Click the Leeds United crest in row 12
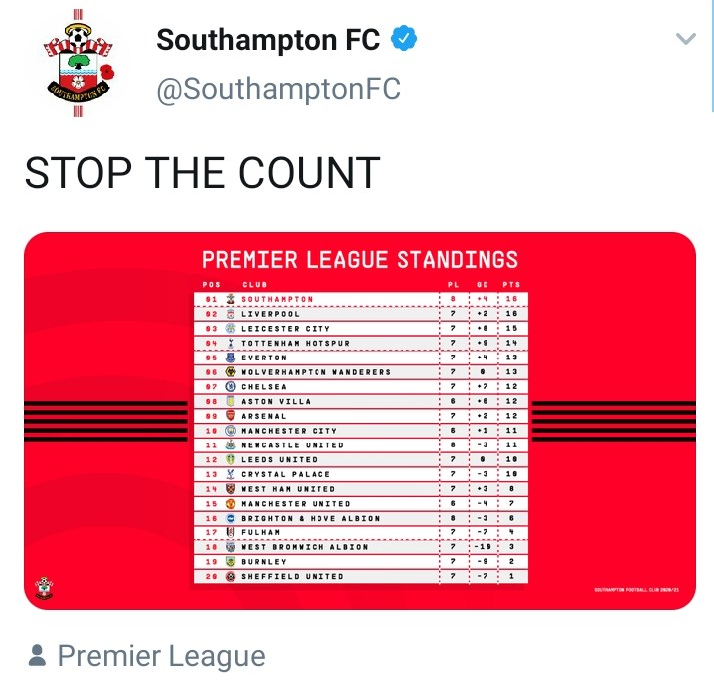This screenshot has height=683, width=714. click(x=230, y=460)
